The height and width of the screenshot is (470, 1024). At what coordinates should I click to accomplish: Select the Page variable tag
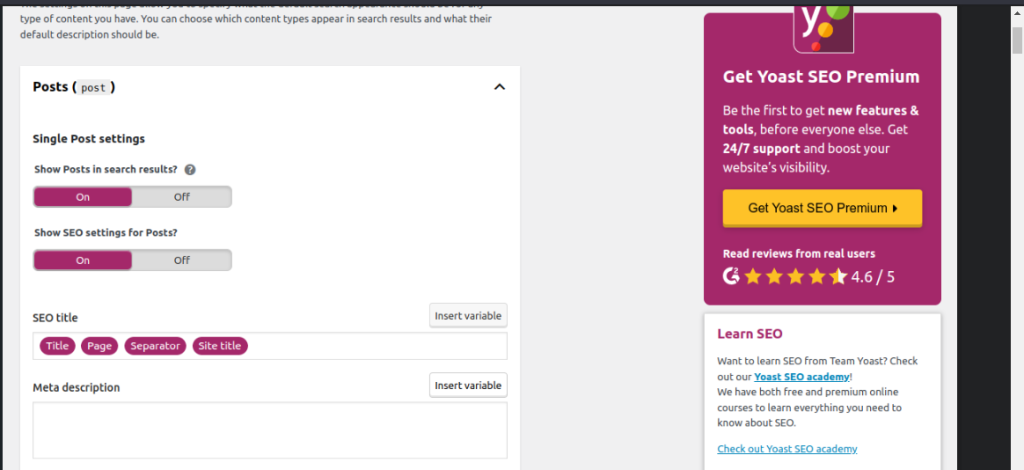coord(99,346)
